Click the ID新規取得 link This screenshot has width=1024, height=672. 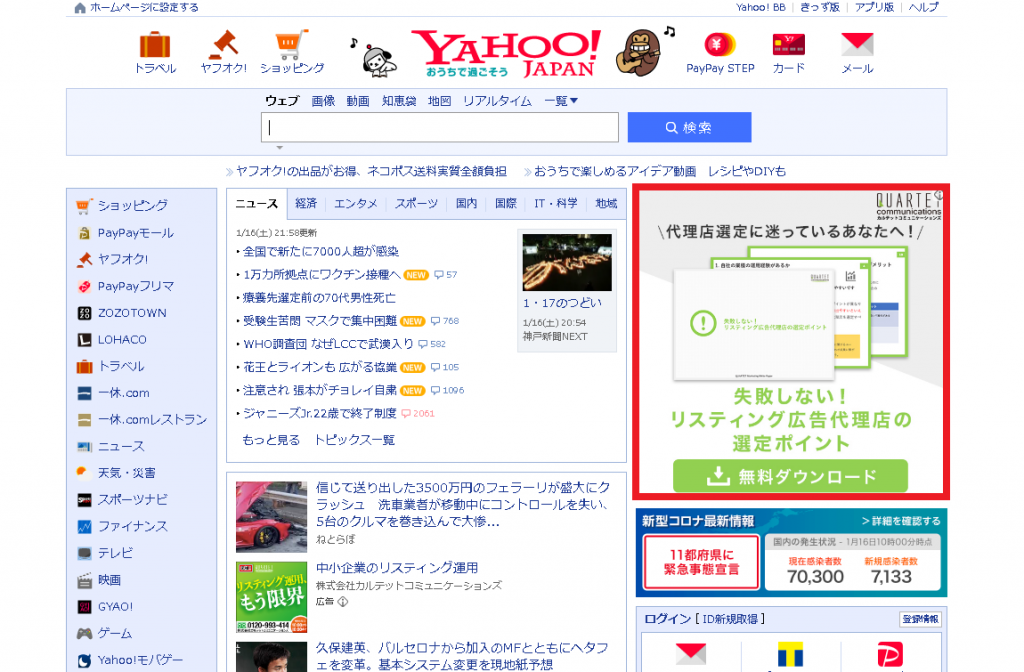click(x=730, y=619)
